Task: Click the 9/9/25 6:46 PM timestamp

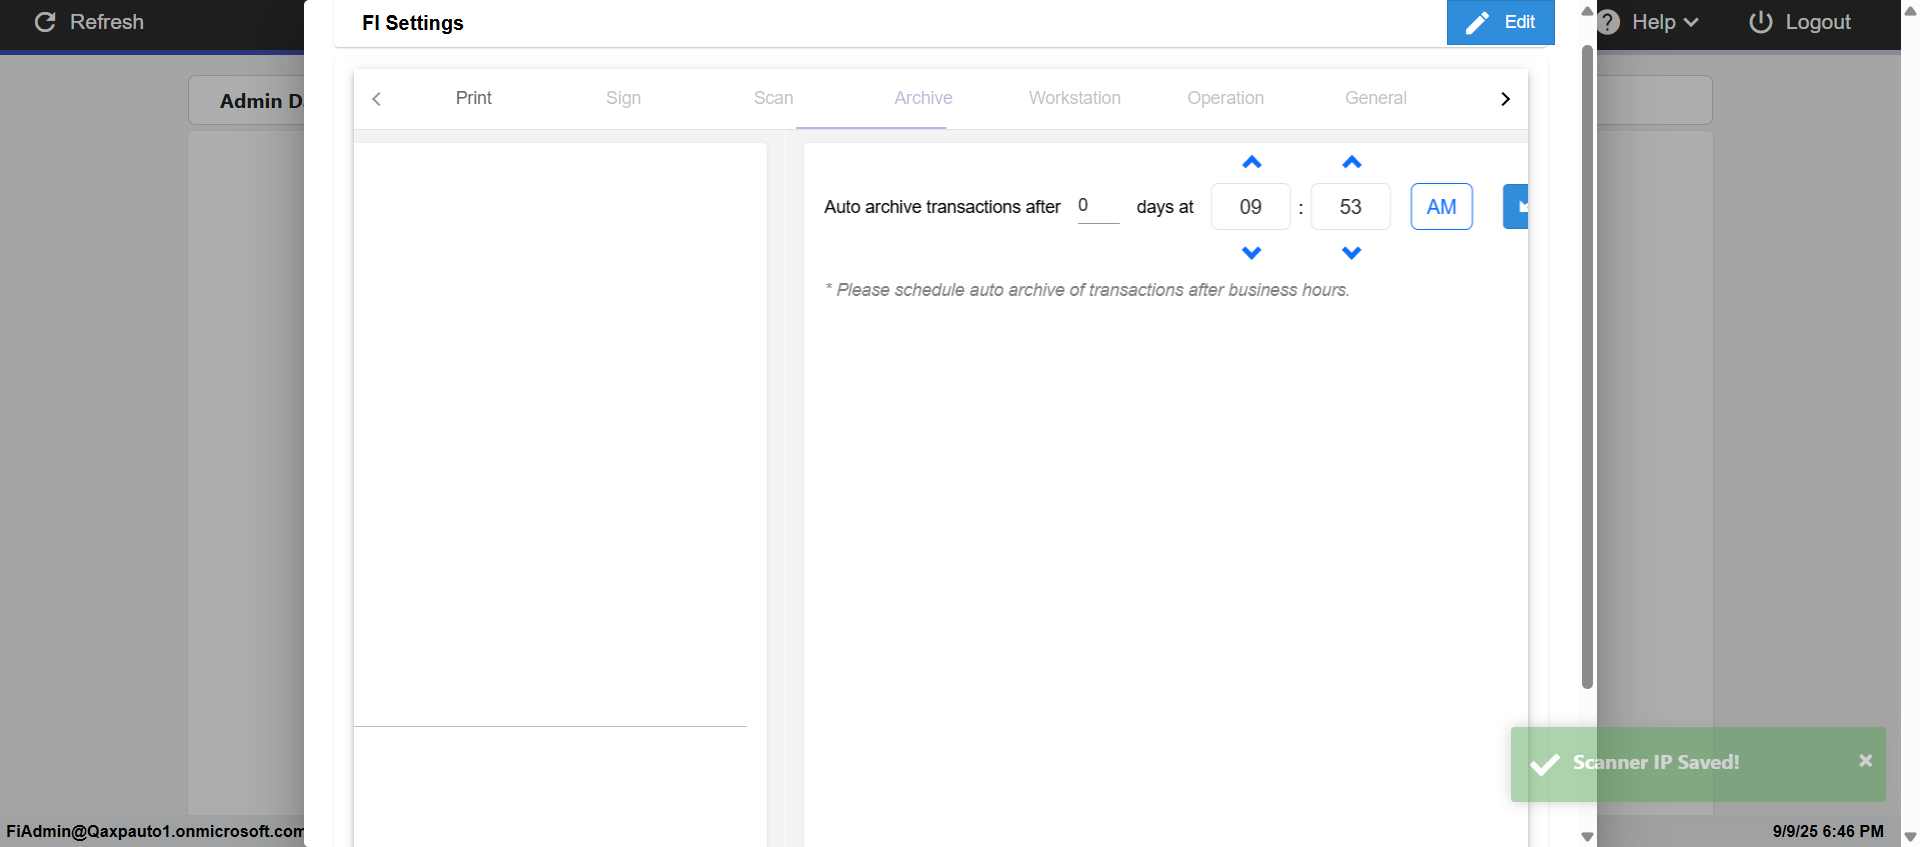Action: point(1828,831)
